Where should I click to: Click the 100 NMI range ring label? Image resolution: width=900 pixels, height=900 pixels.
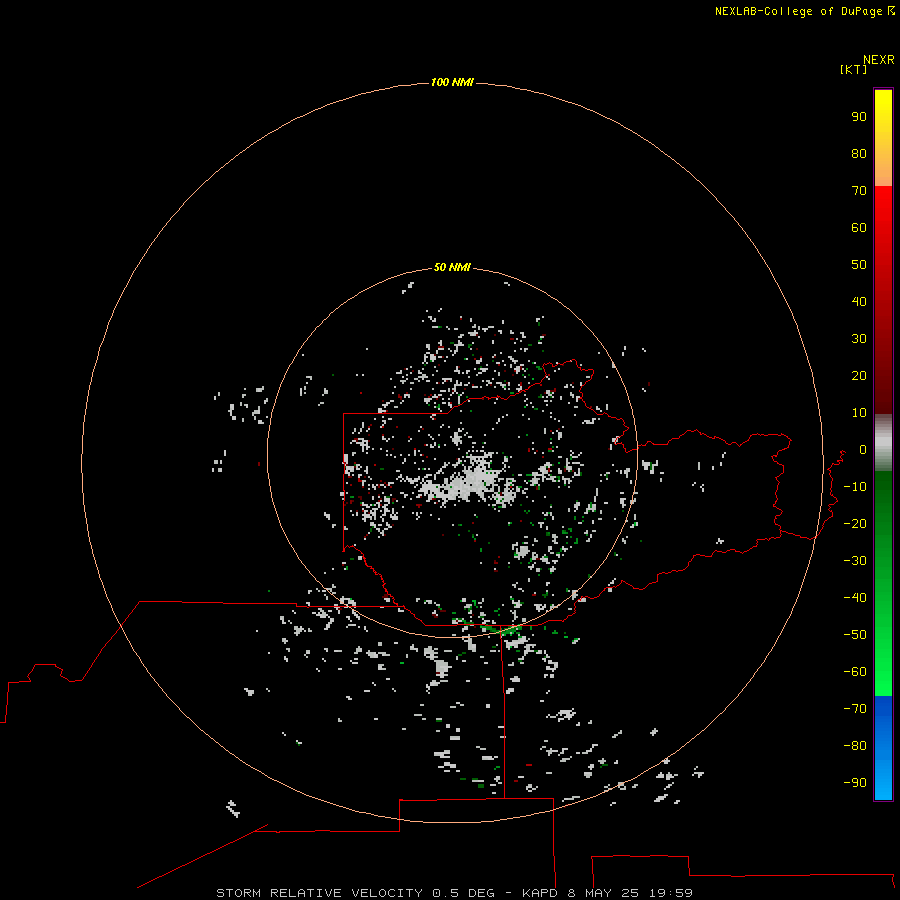tap(452, 83)
